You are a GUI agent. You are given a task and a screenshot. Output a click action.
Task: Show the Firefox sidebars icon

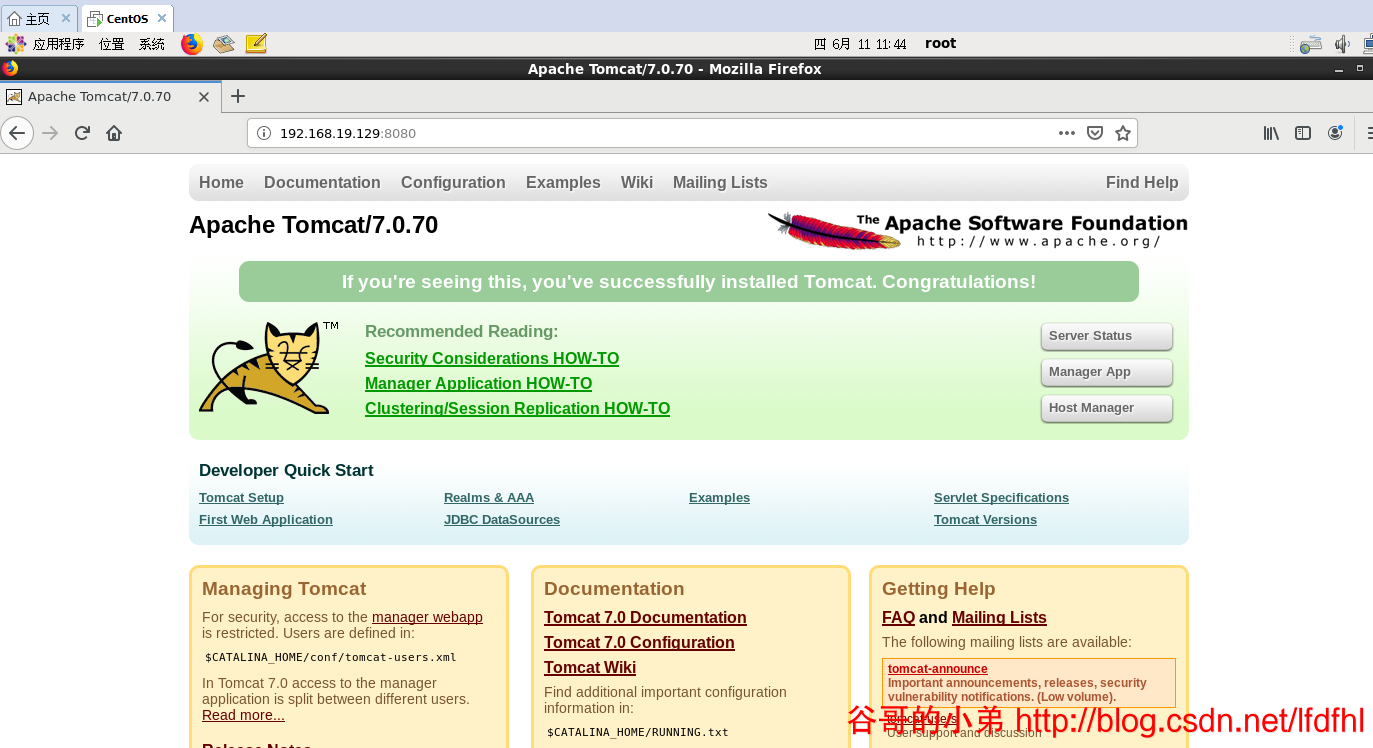coord(1303,133)
